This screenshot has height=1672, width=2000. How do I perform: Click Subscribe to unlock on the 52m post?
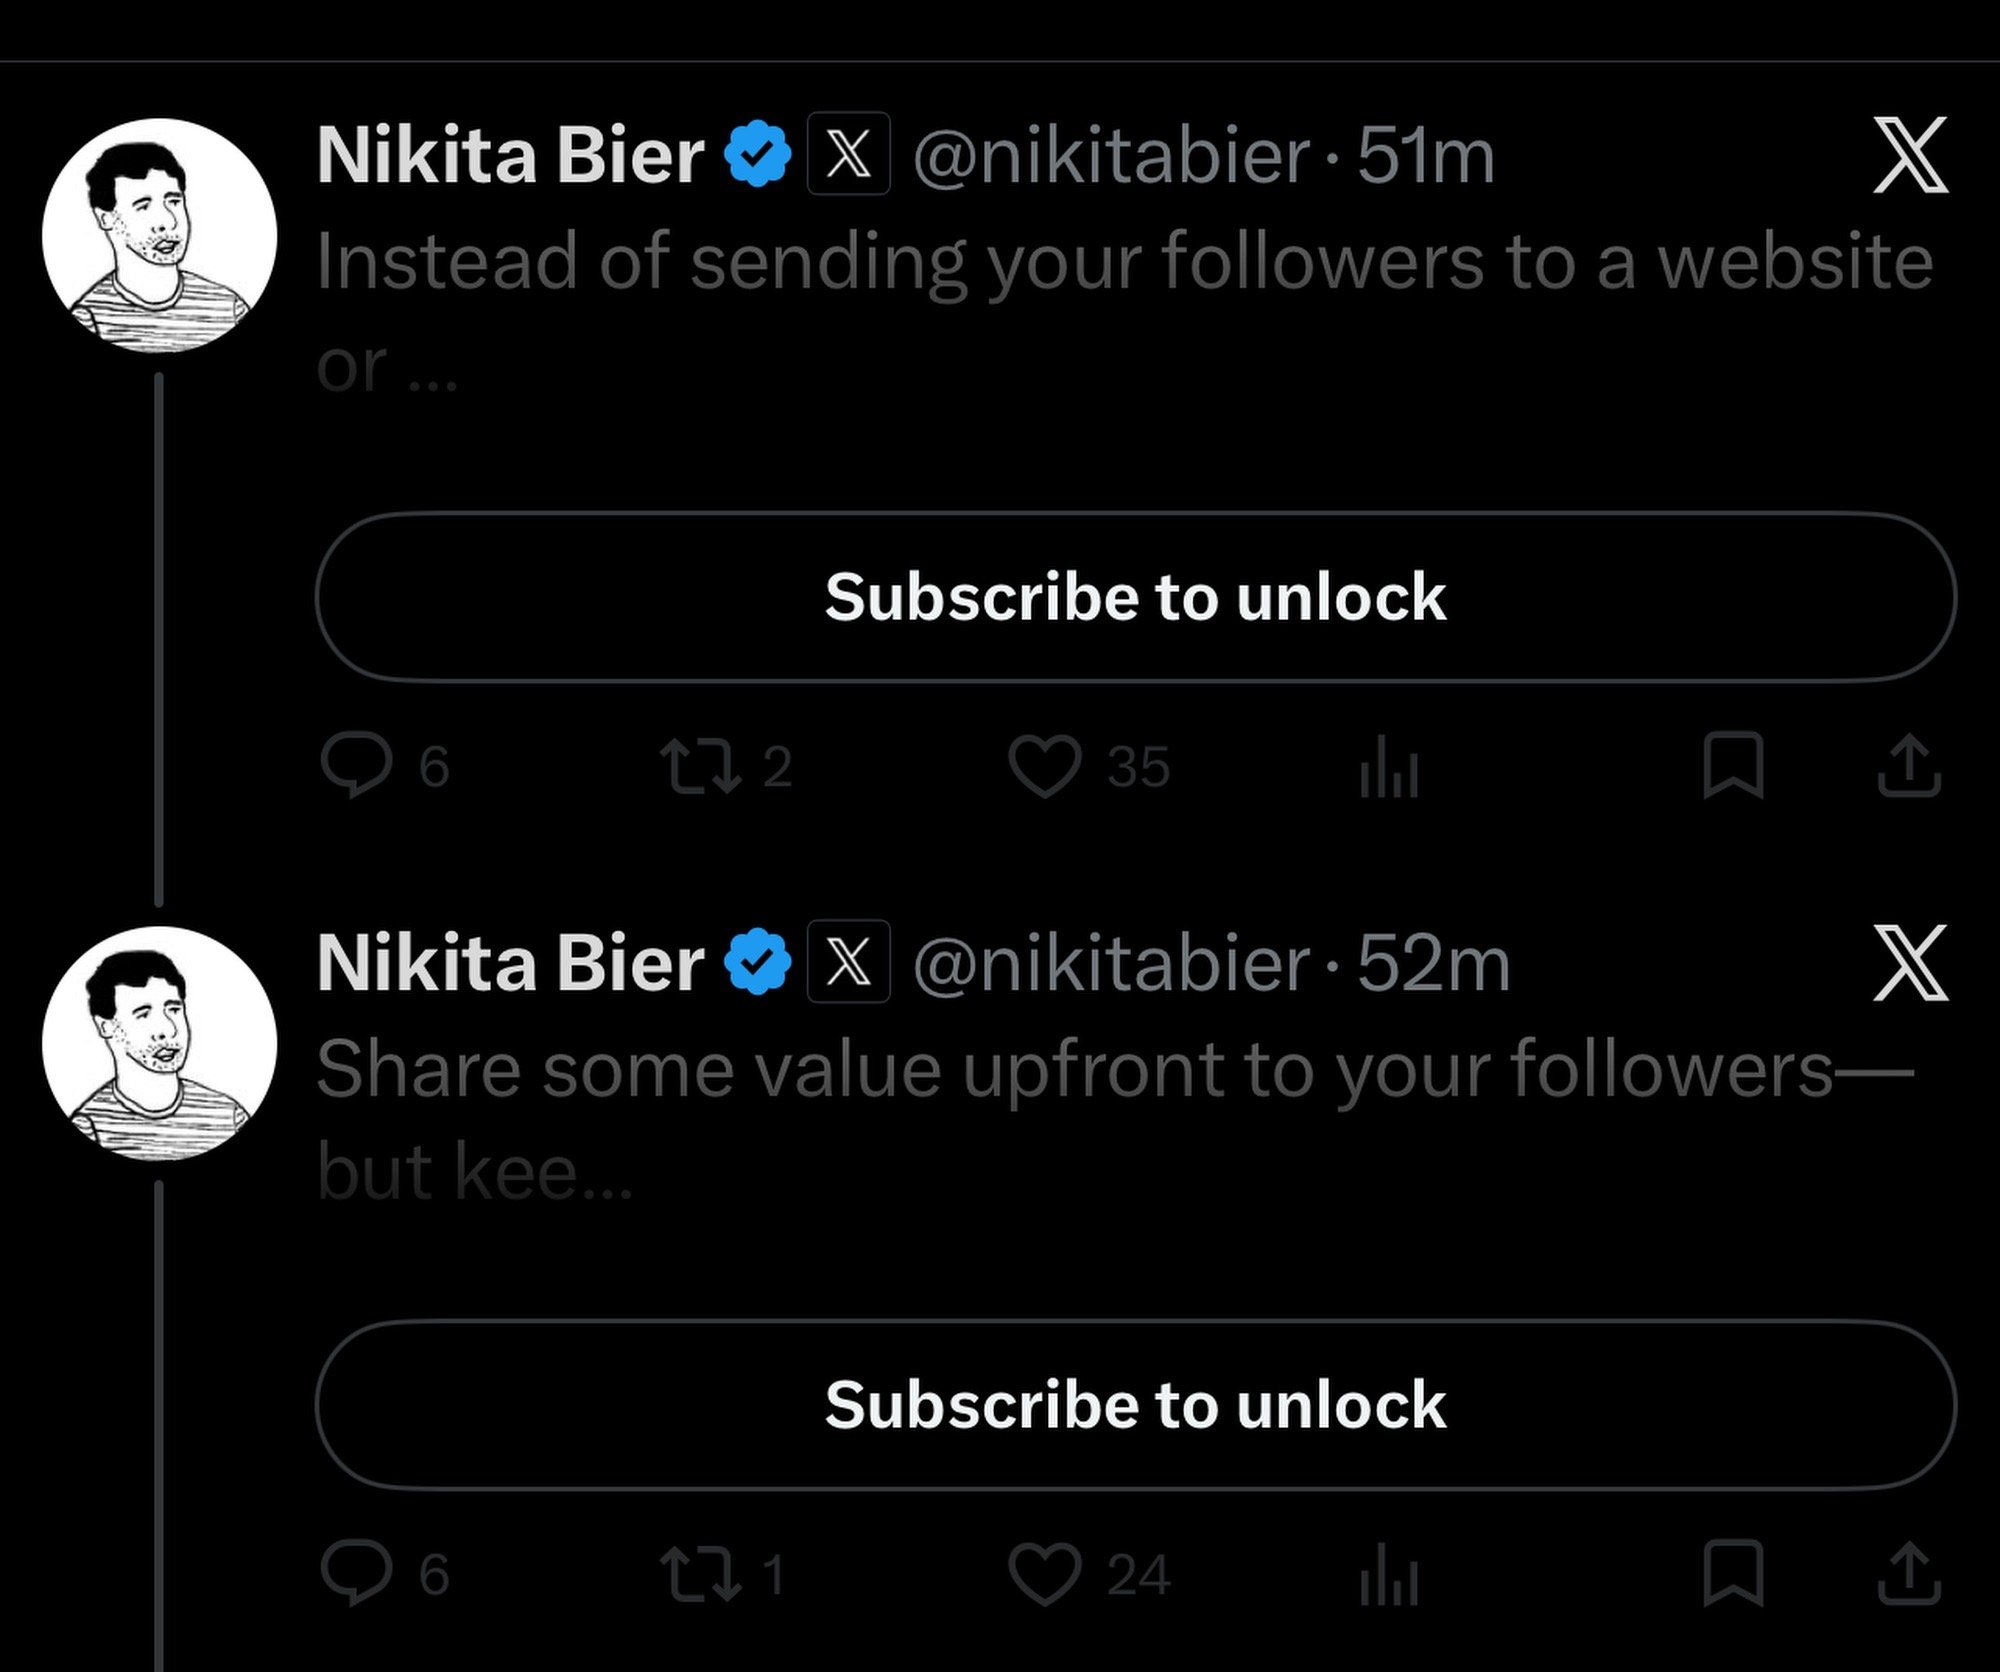1135,1405
